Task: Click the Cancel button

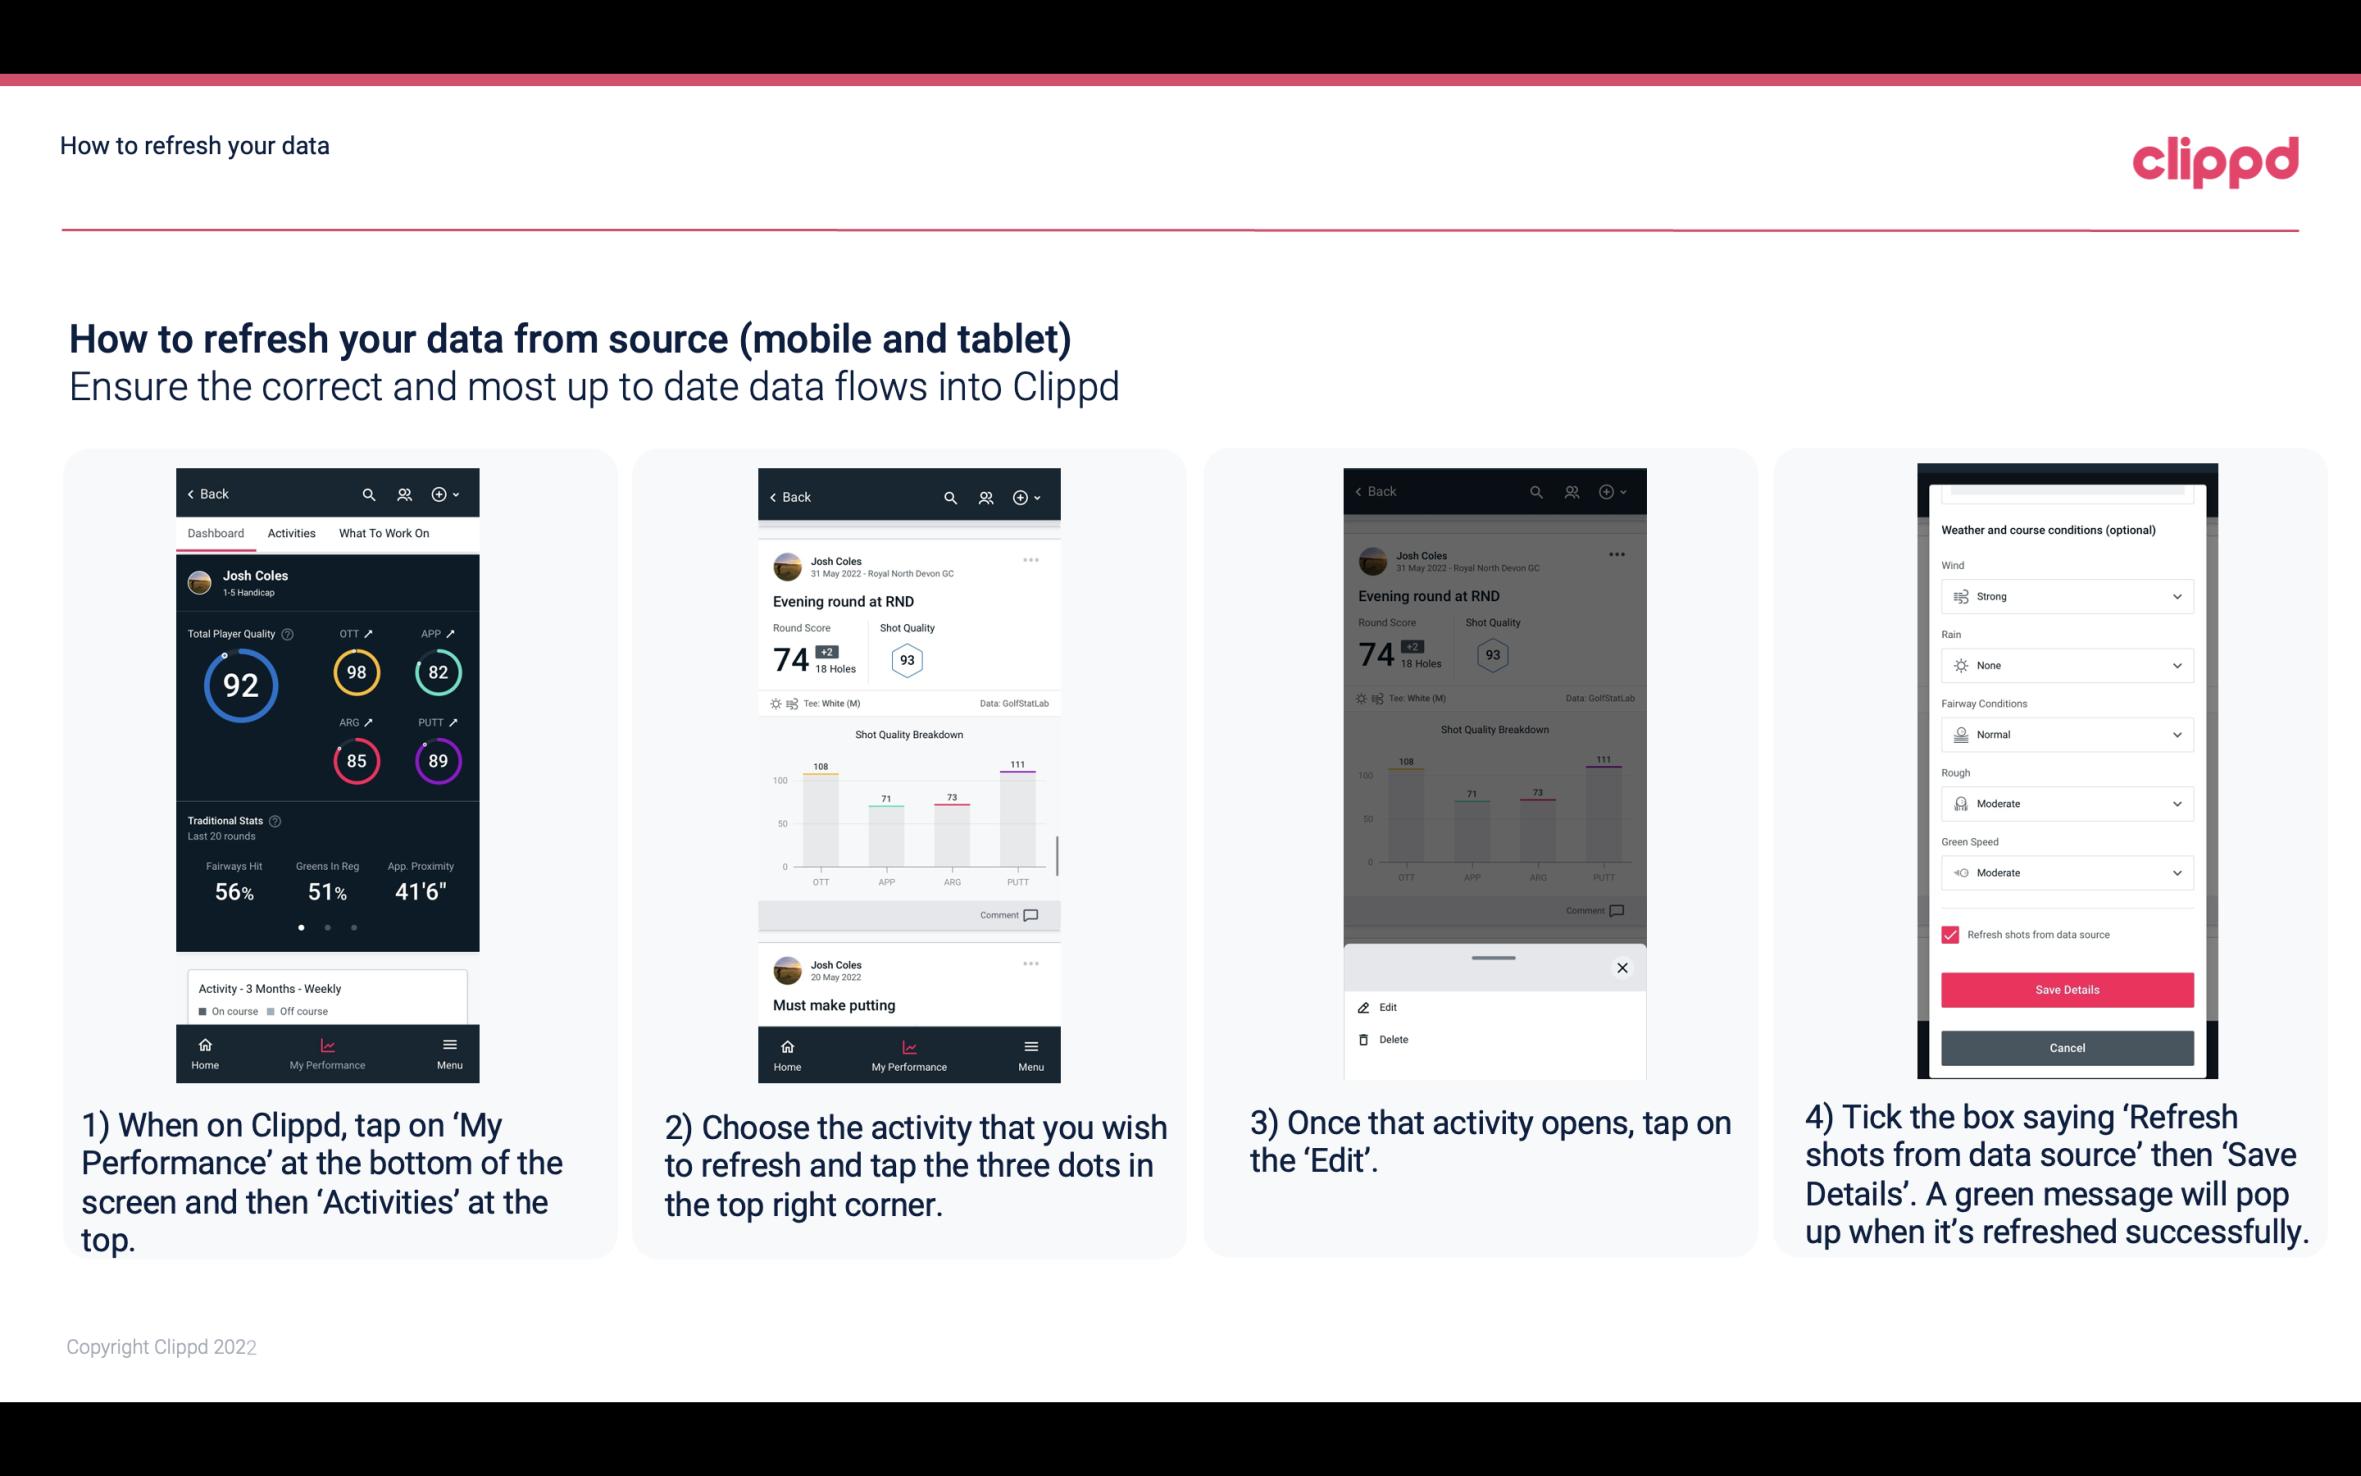Action: click(x=2065, y=1046)
